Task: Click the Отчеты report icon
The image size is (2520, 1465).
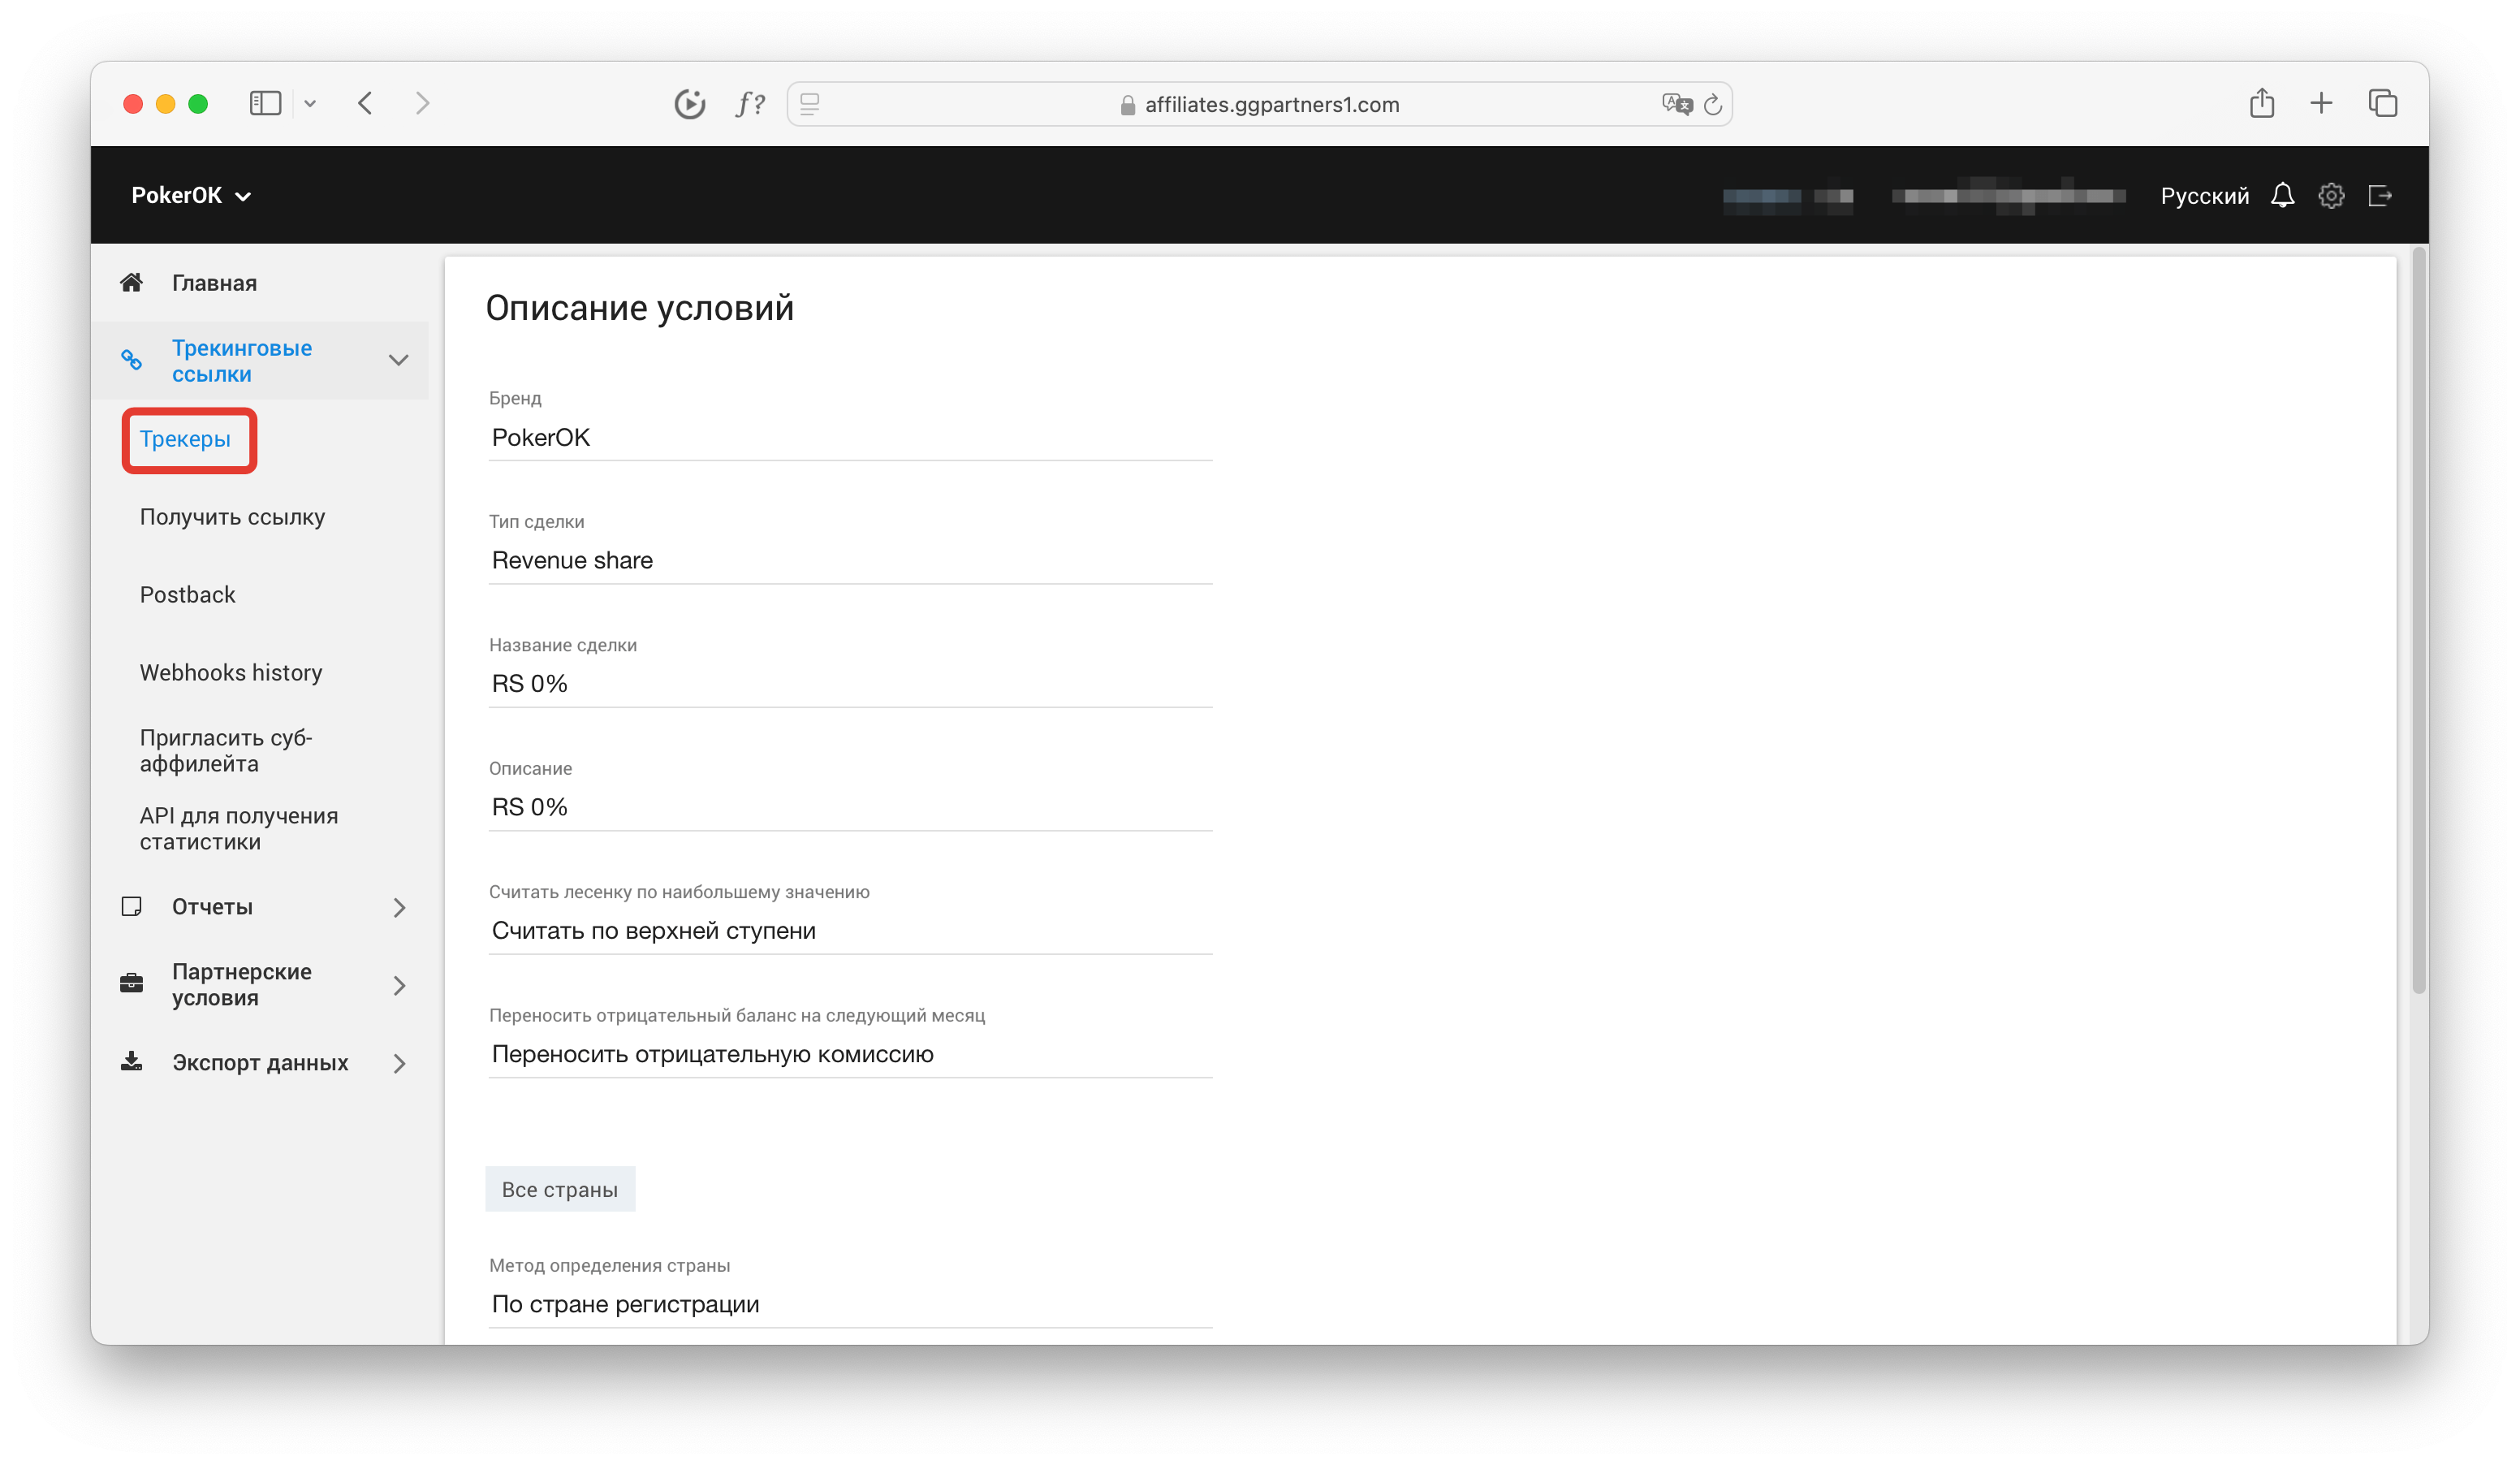Action: 131,906
